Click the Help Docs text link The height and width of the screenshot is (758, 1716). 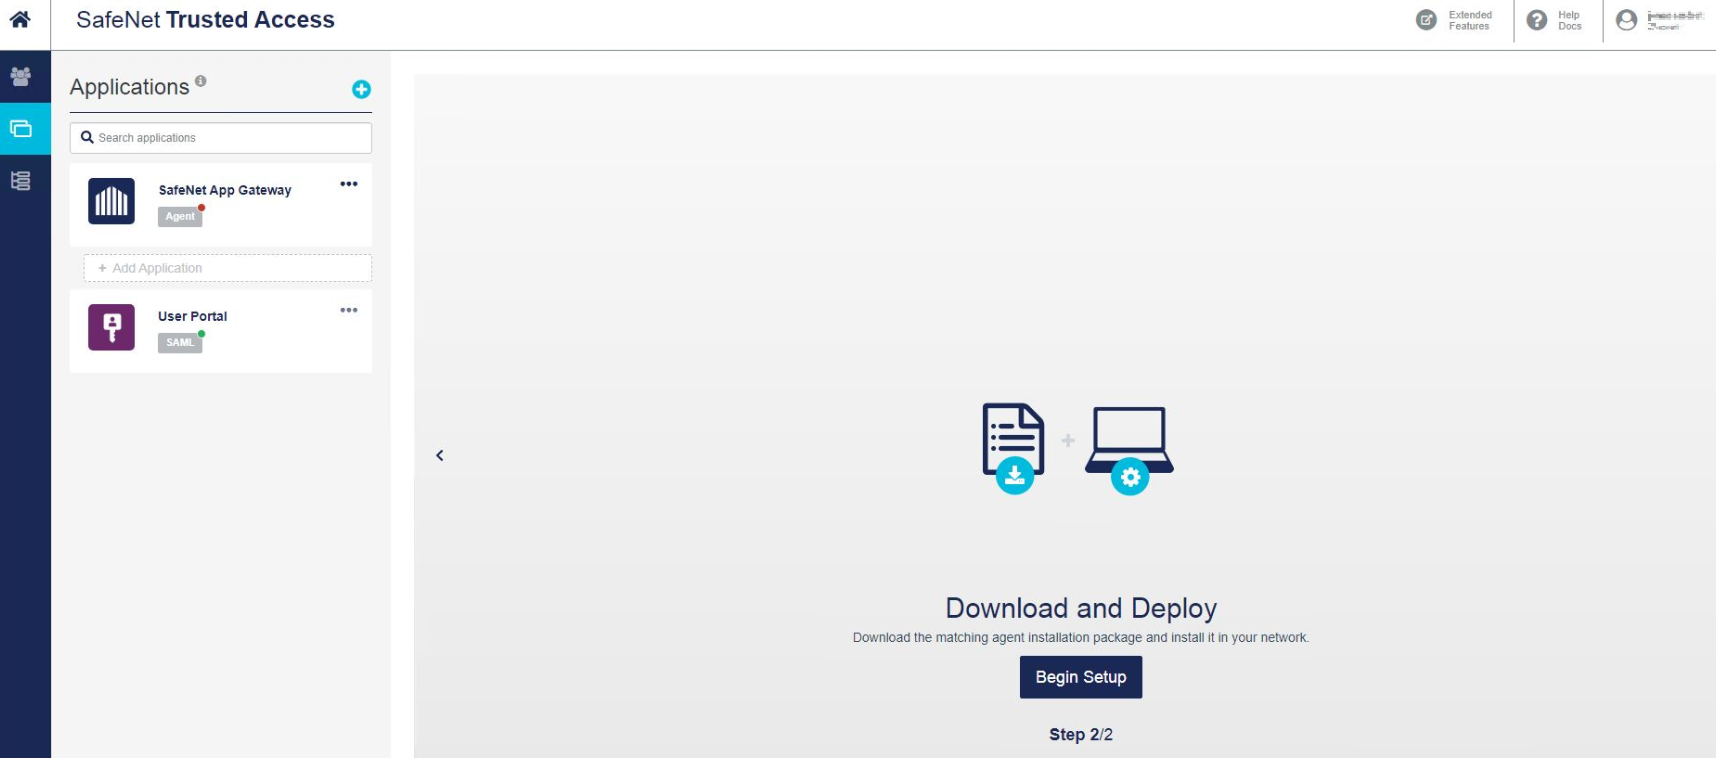[x=1570, y=20]
